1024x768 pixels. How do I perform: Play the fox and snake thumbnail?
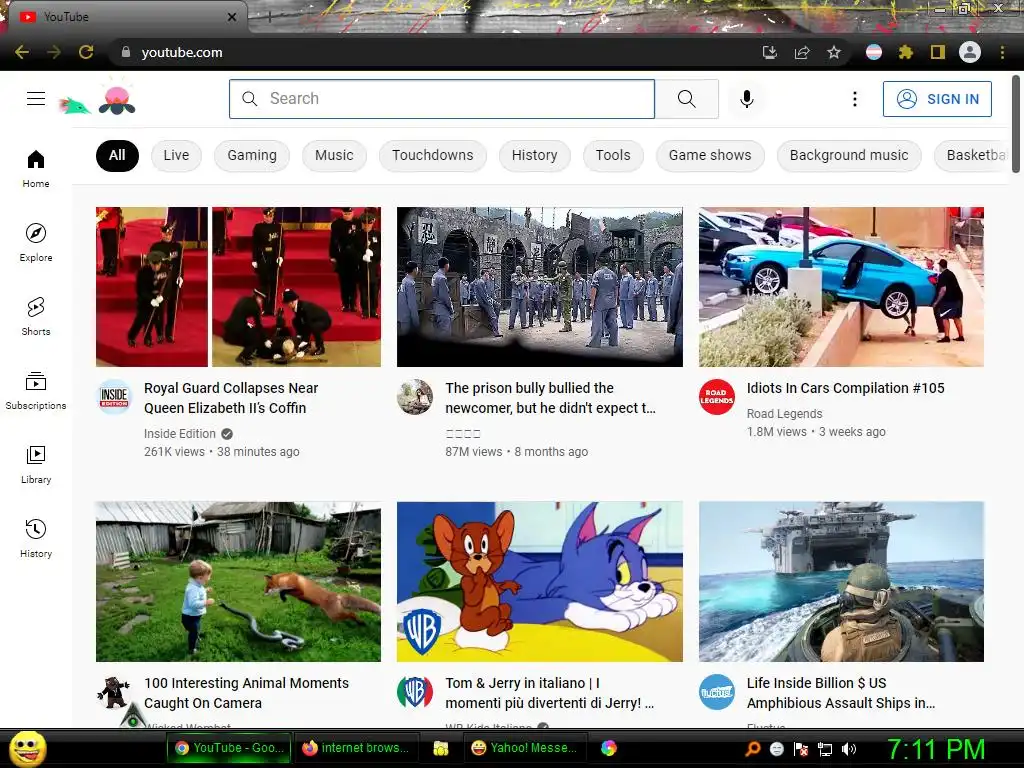(x=238, y=582)
